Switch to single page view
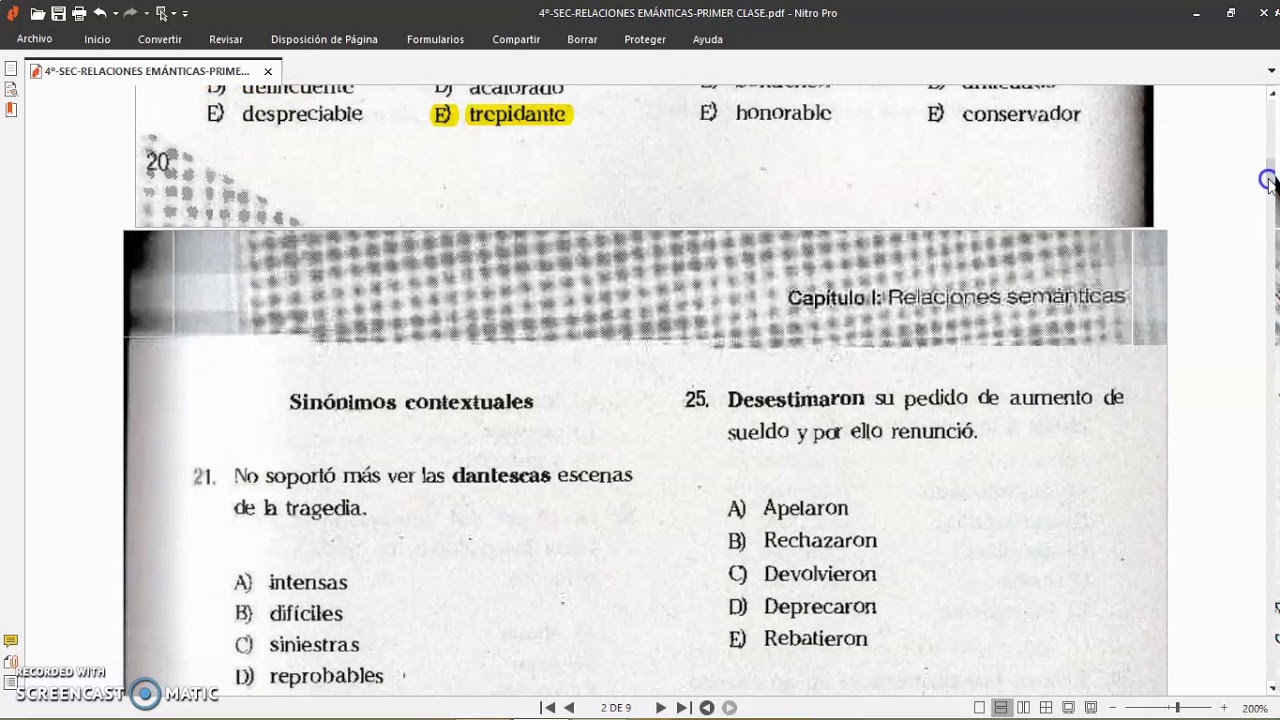This screenshot has width=1280, height=720. point(979,707)
